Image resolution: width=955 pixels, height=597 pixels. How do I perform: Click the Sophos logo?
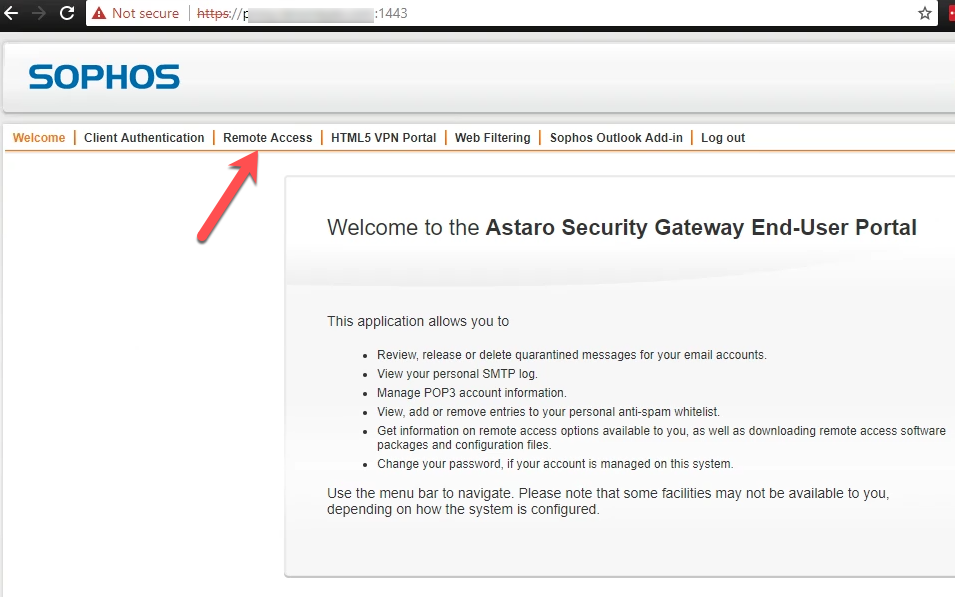(x=104, y=77)
